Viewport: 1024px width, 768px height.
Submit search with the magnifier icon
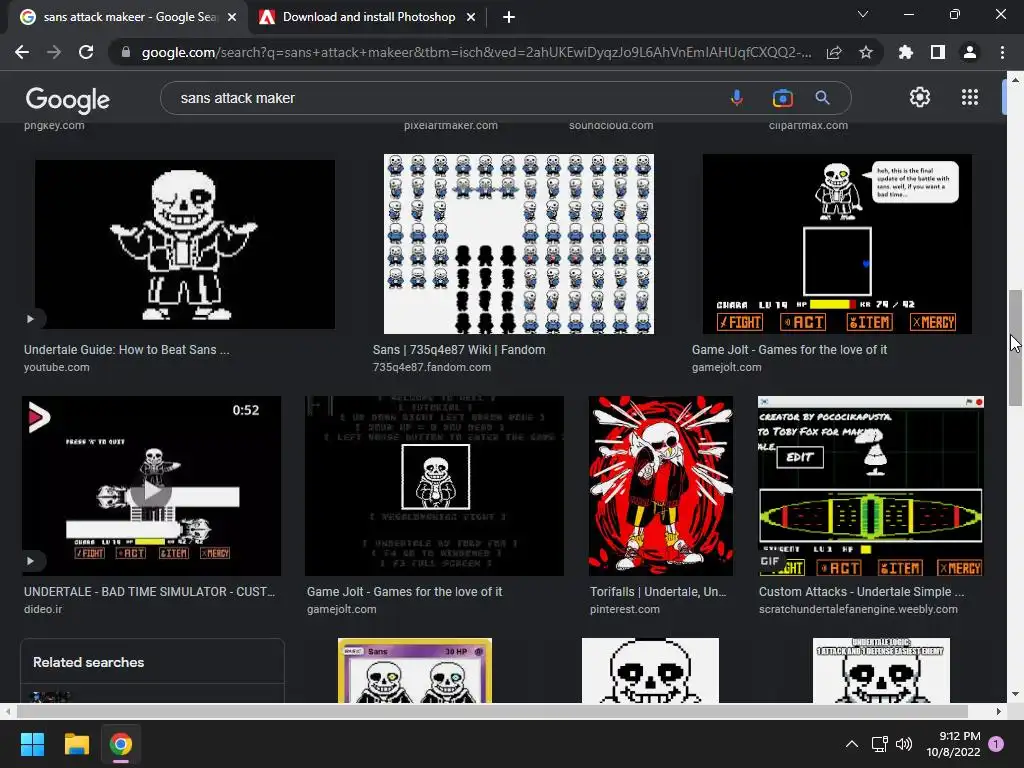822,98
